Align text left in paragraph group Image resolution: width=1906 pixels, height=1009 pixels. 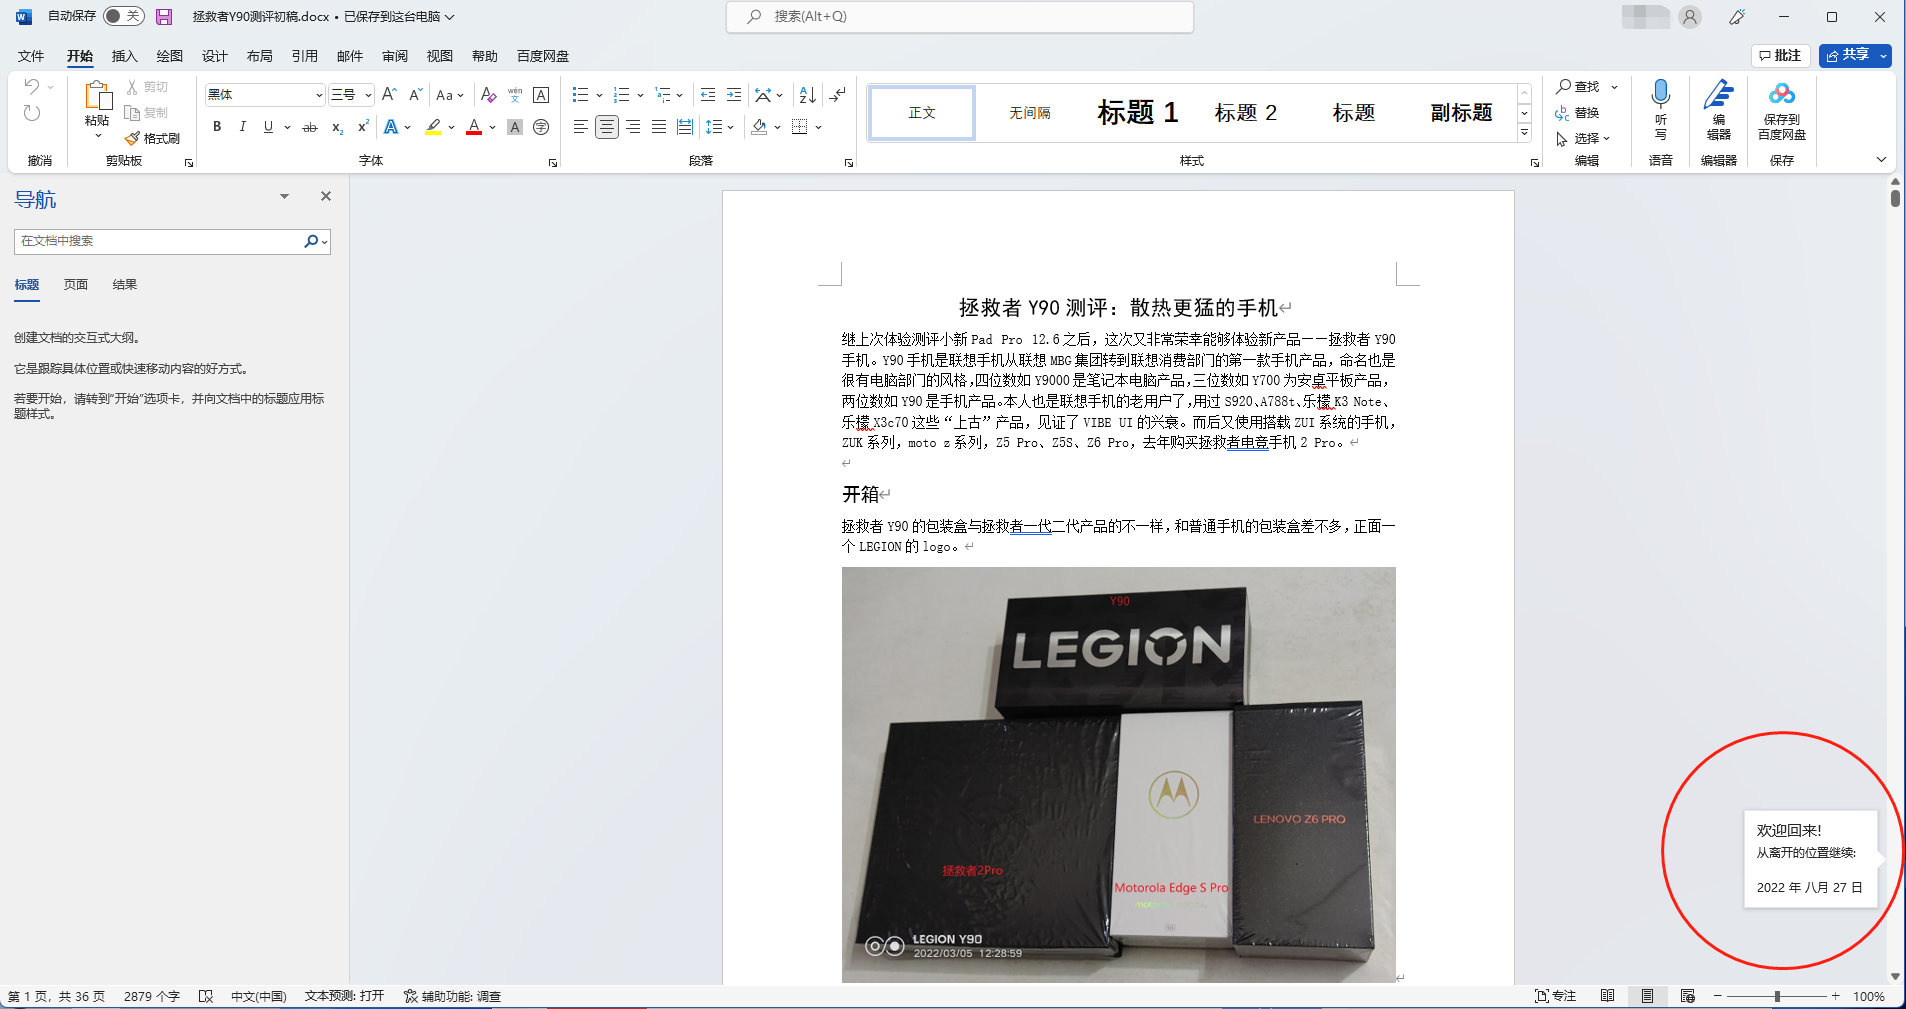point(581,127)
